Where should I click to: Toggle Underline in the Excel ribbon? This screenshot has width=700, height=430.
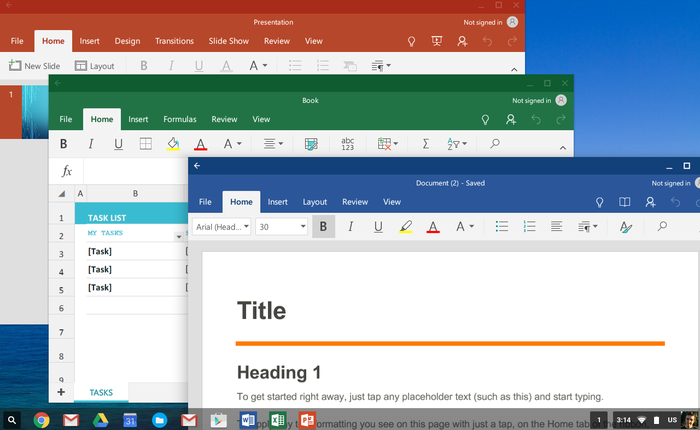point(118,144)
